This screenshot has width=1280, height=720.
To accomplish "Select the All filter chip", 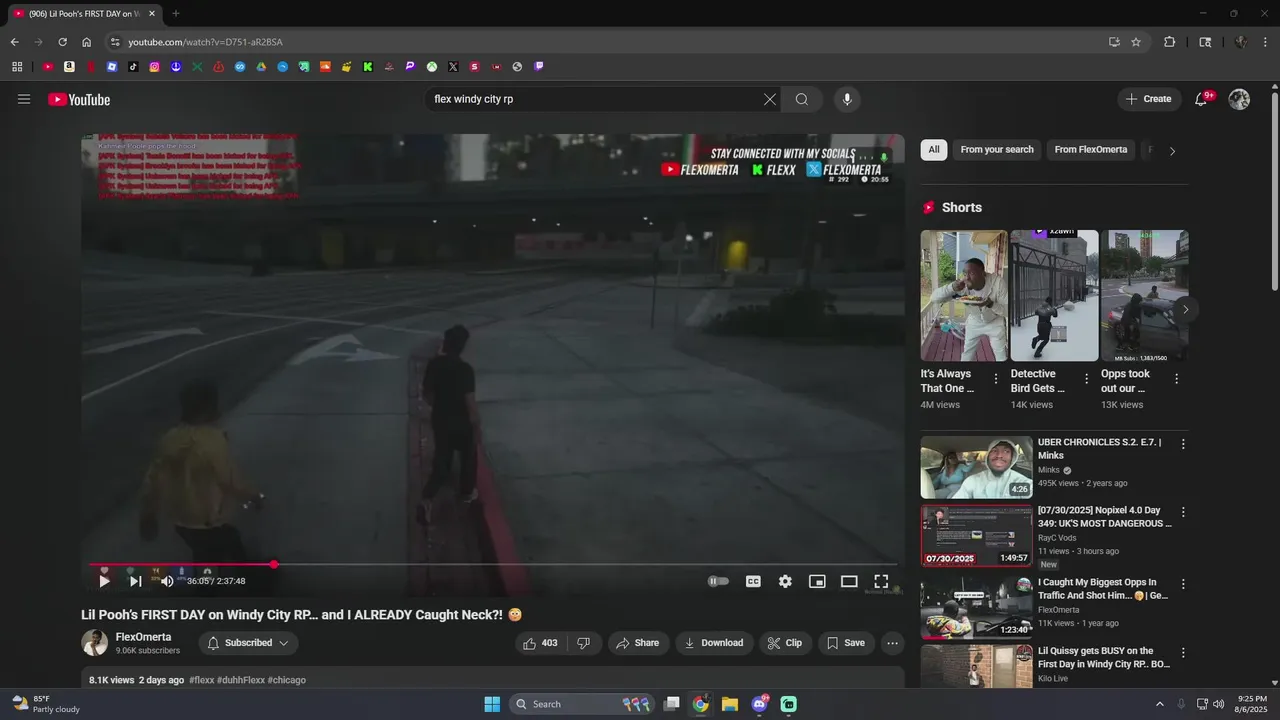I will pos(934,150).
